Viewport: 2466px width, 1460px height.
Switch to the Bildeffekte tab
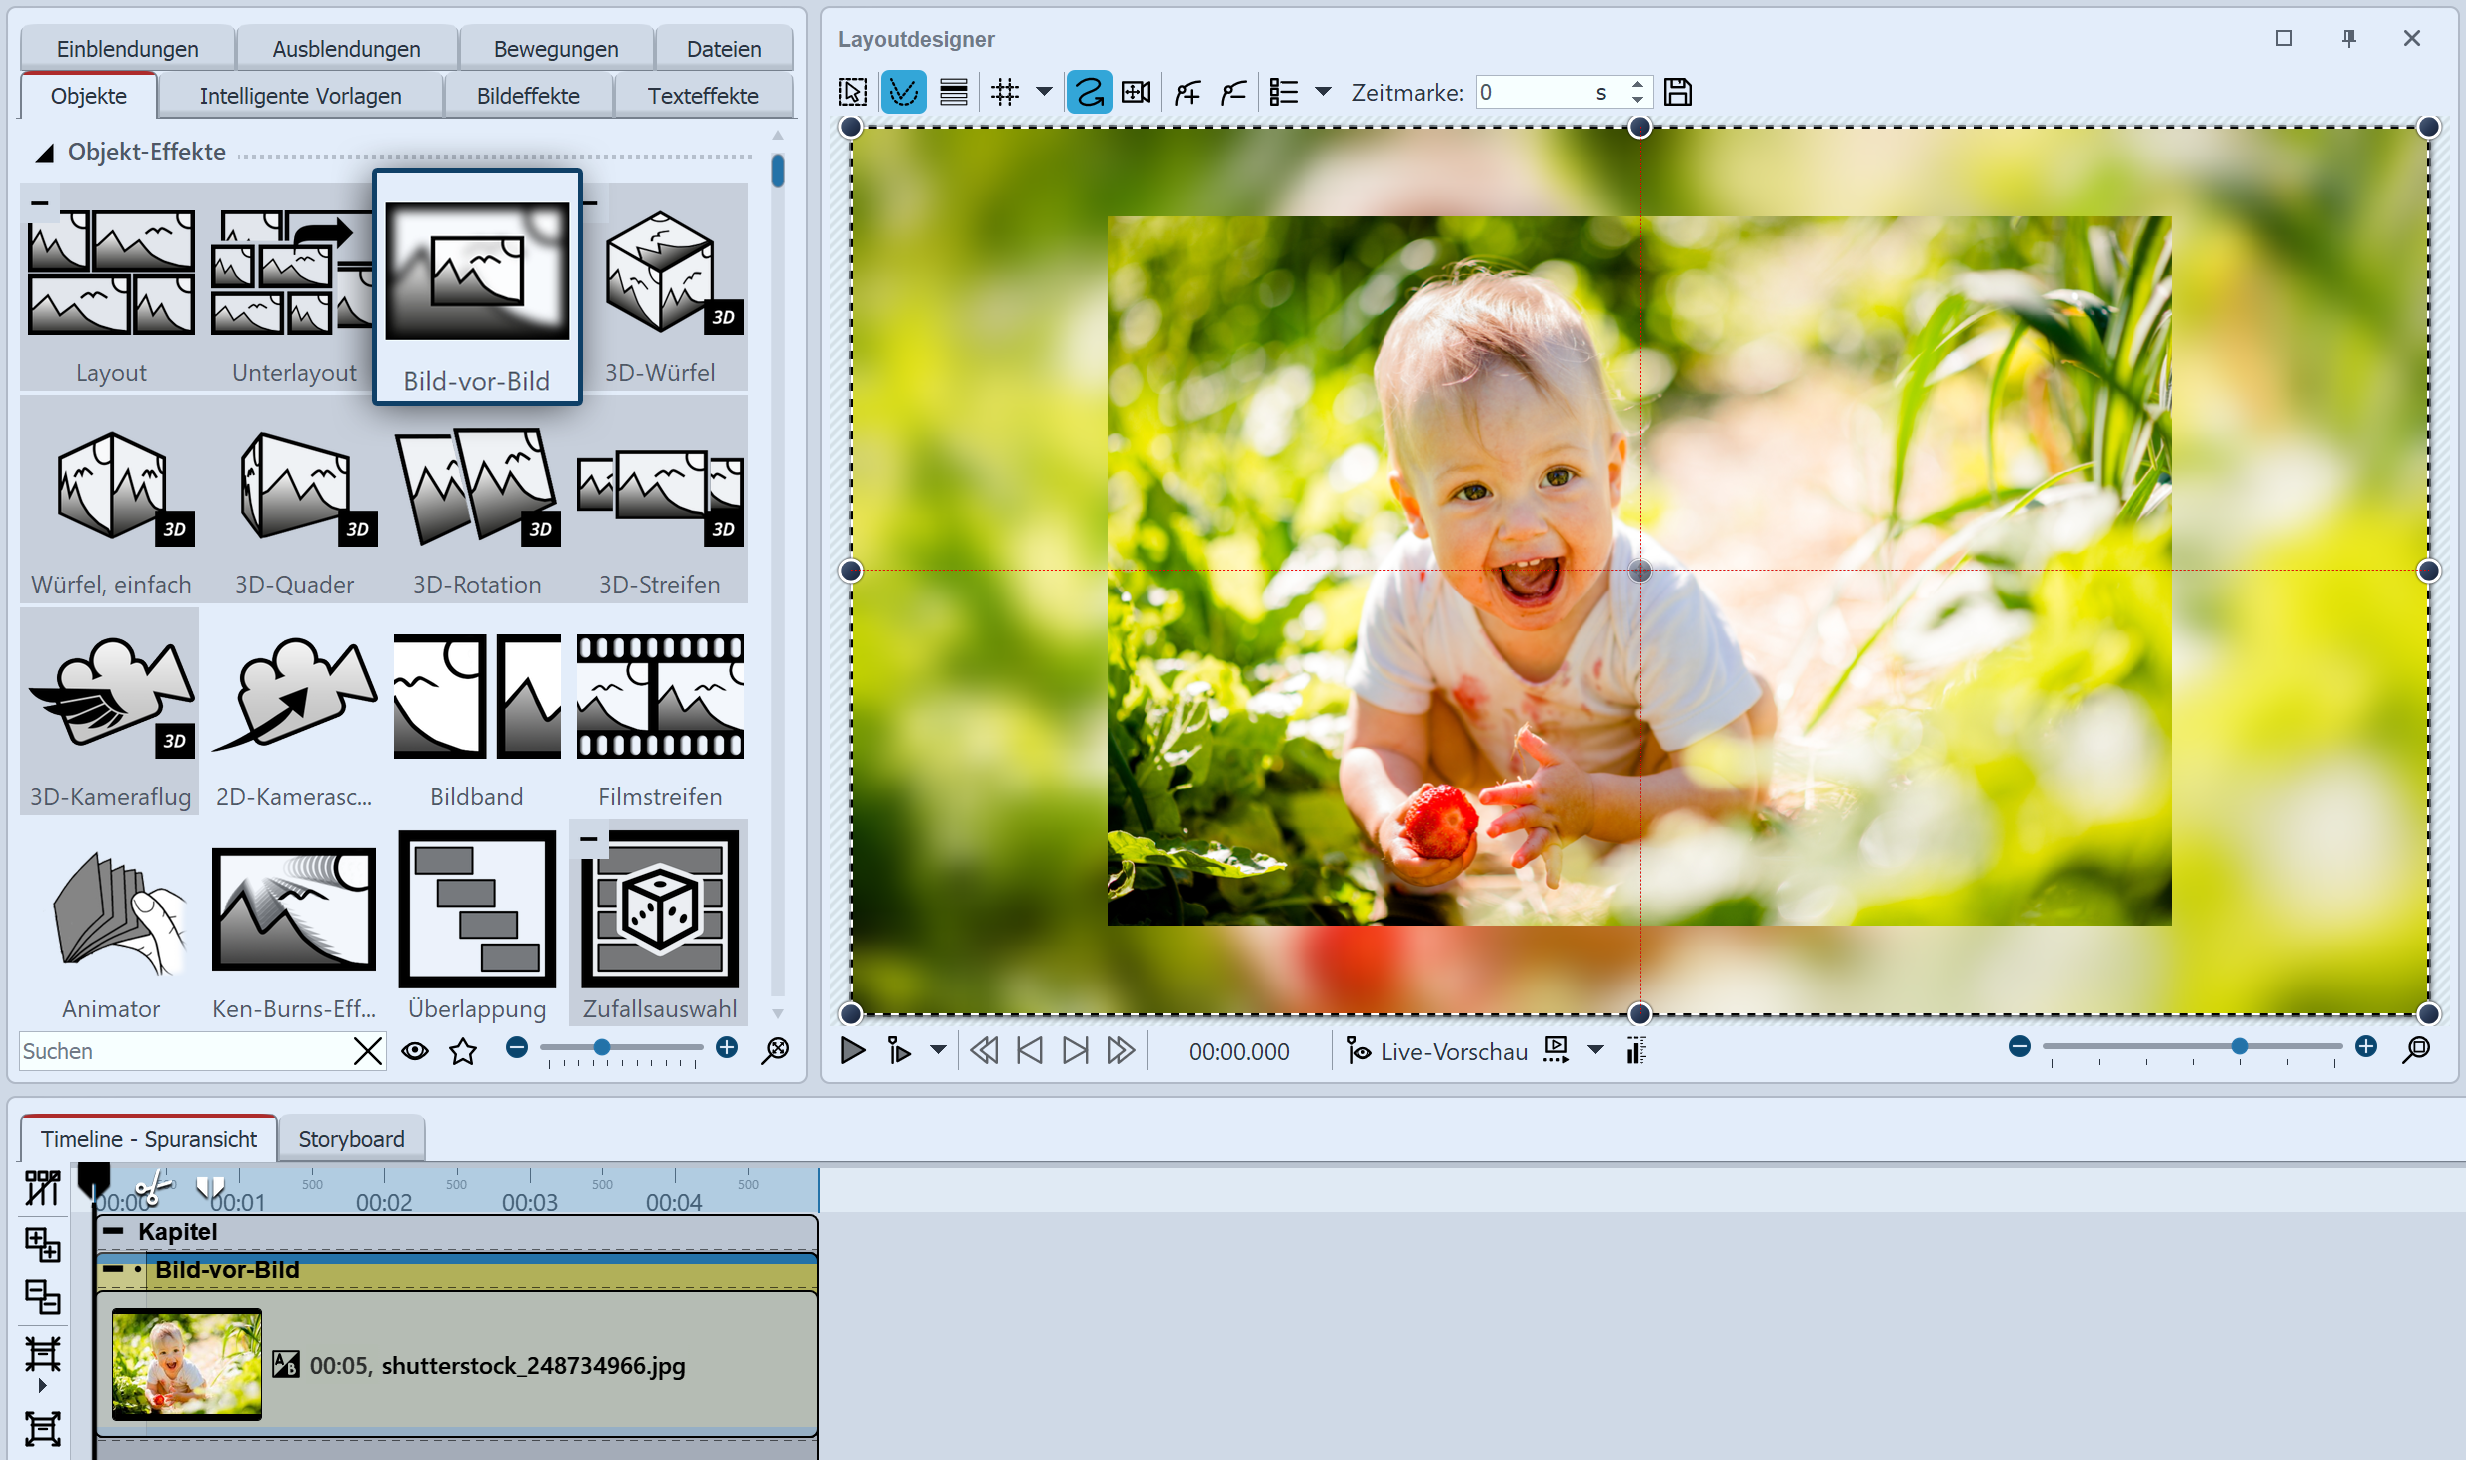pos(528,96)
